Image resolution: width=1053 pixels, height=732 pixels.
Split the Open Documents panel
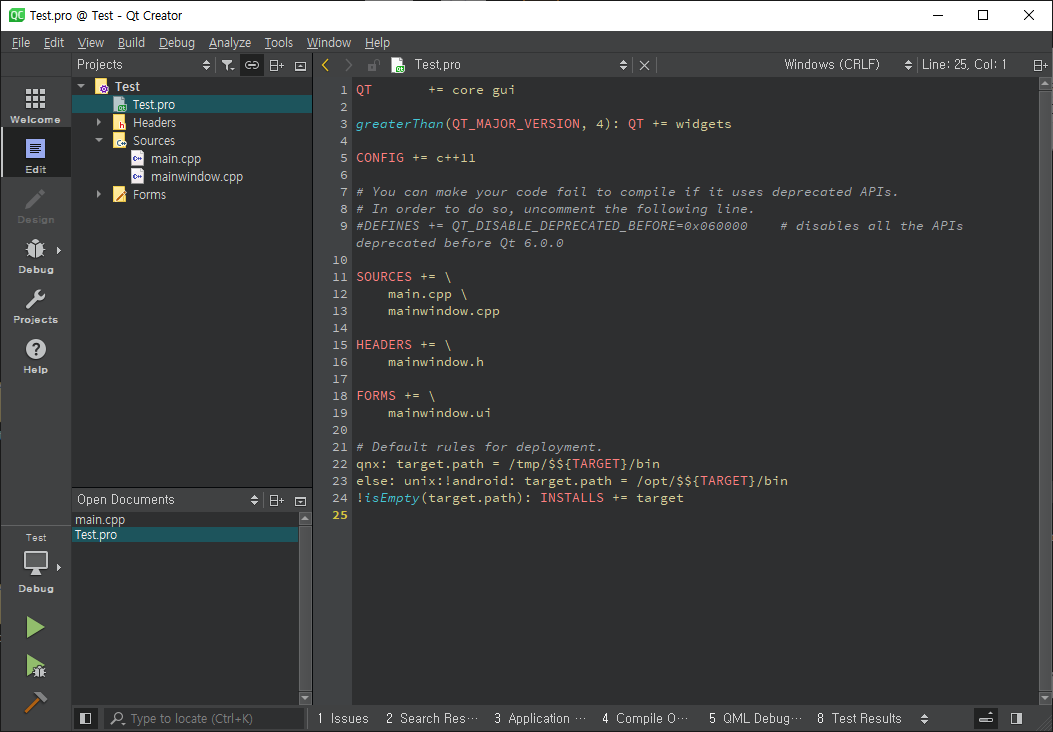277,500
